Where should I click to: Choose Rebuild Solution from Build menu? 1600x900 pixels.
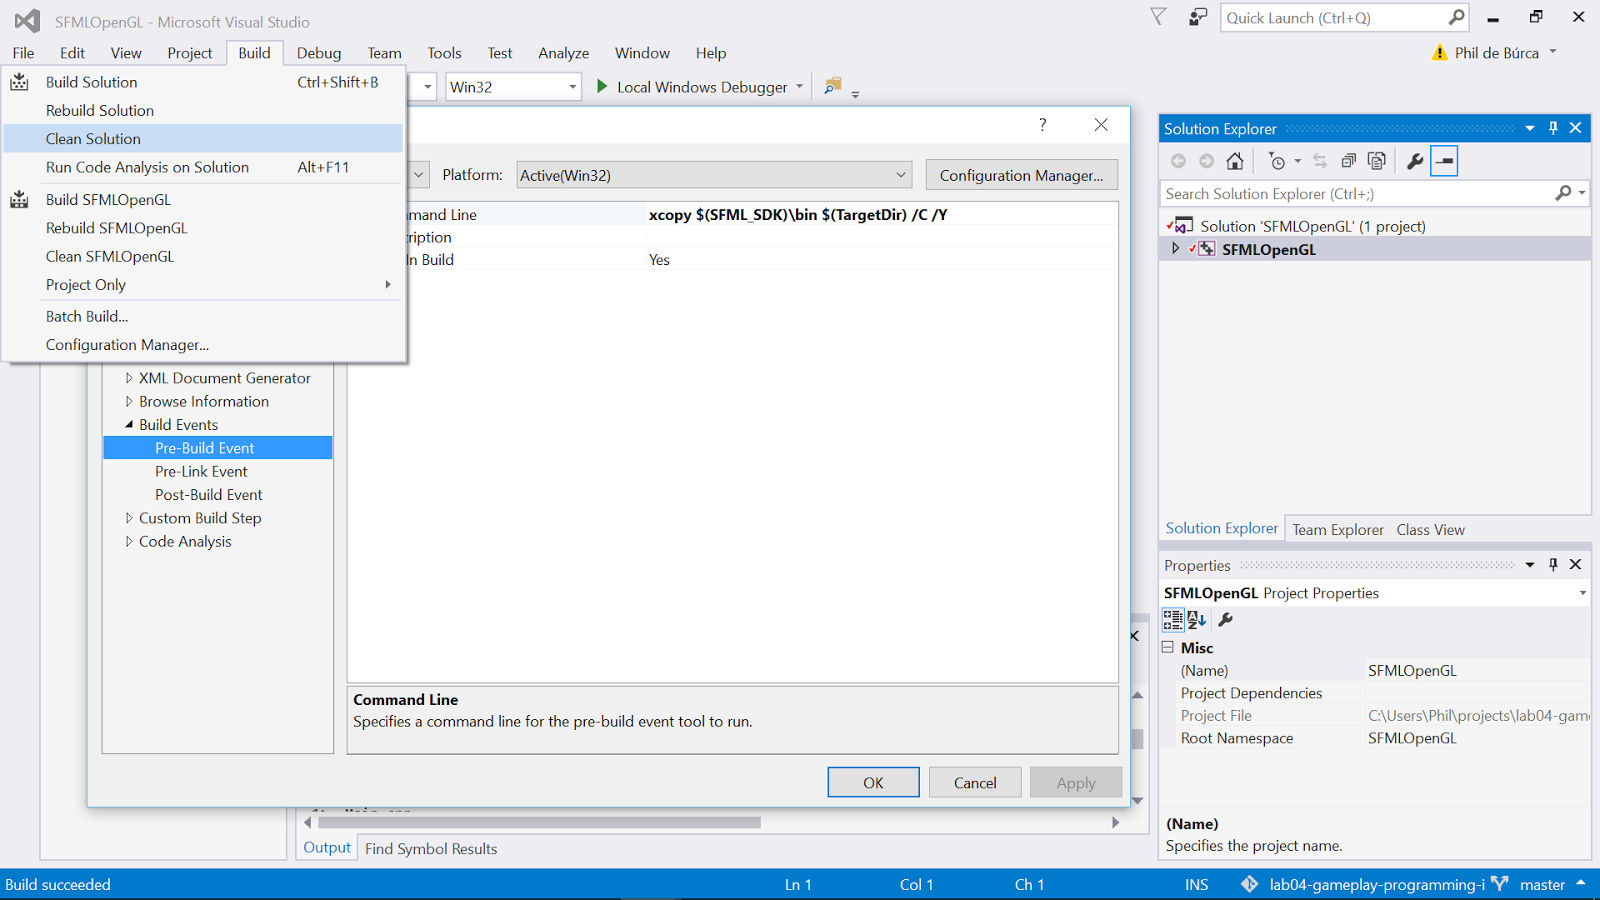pos(204,110)
